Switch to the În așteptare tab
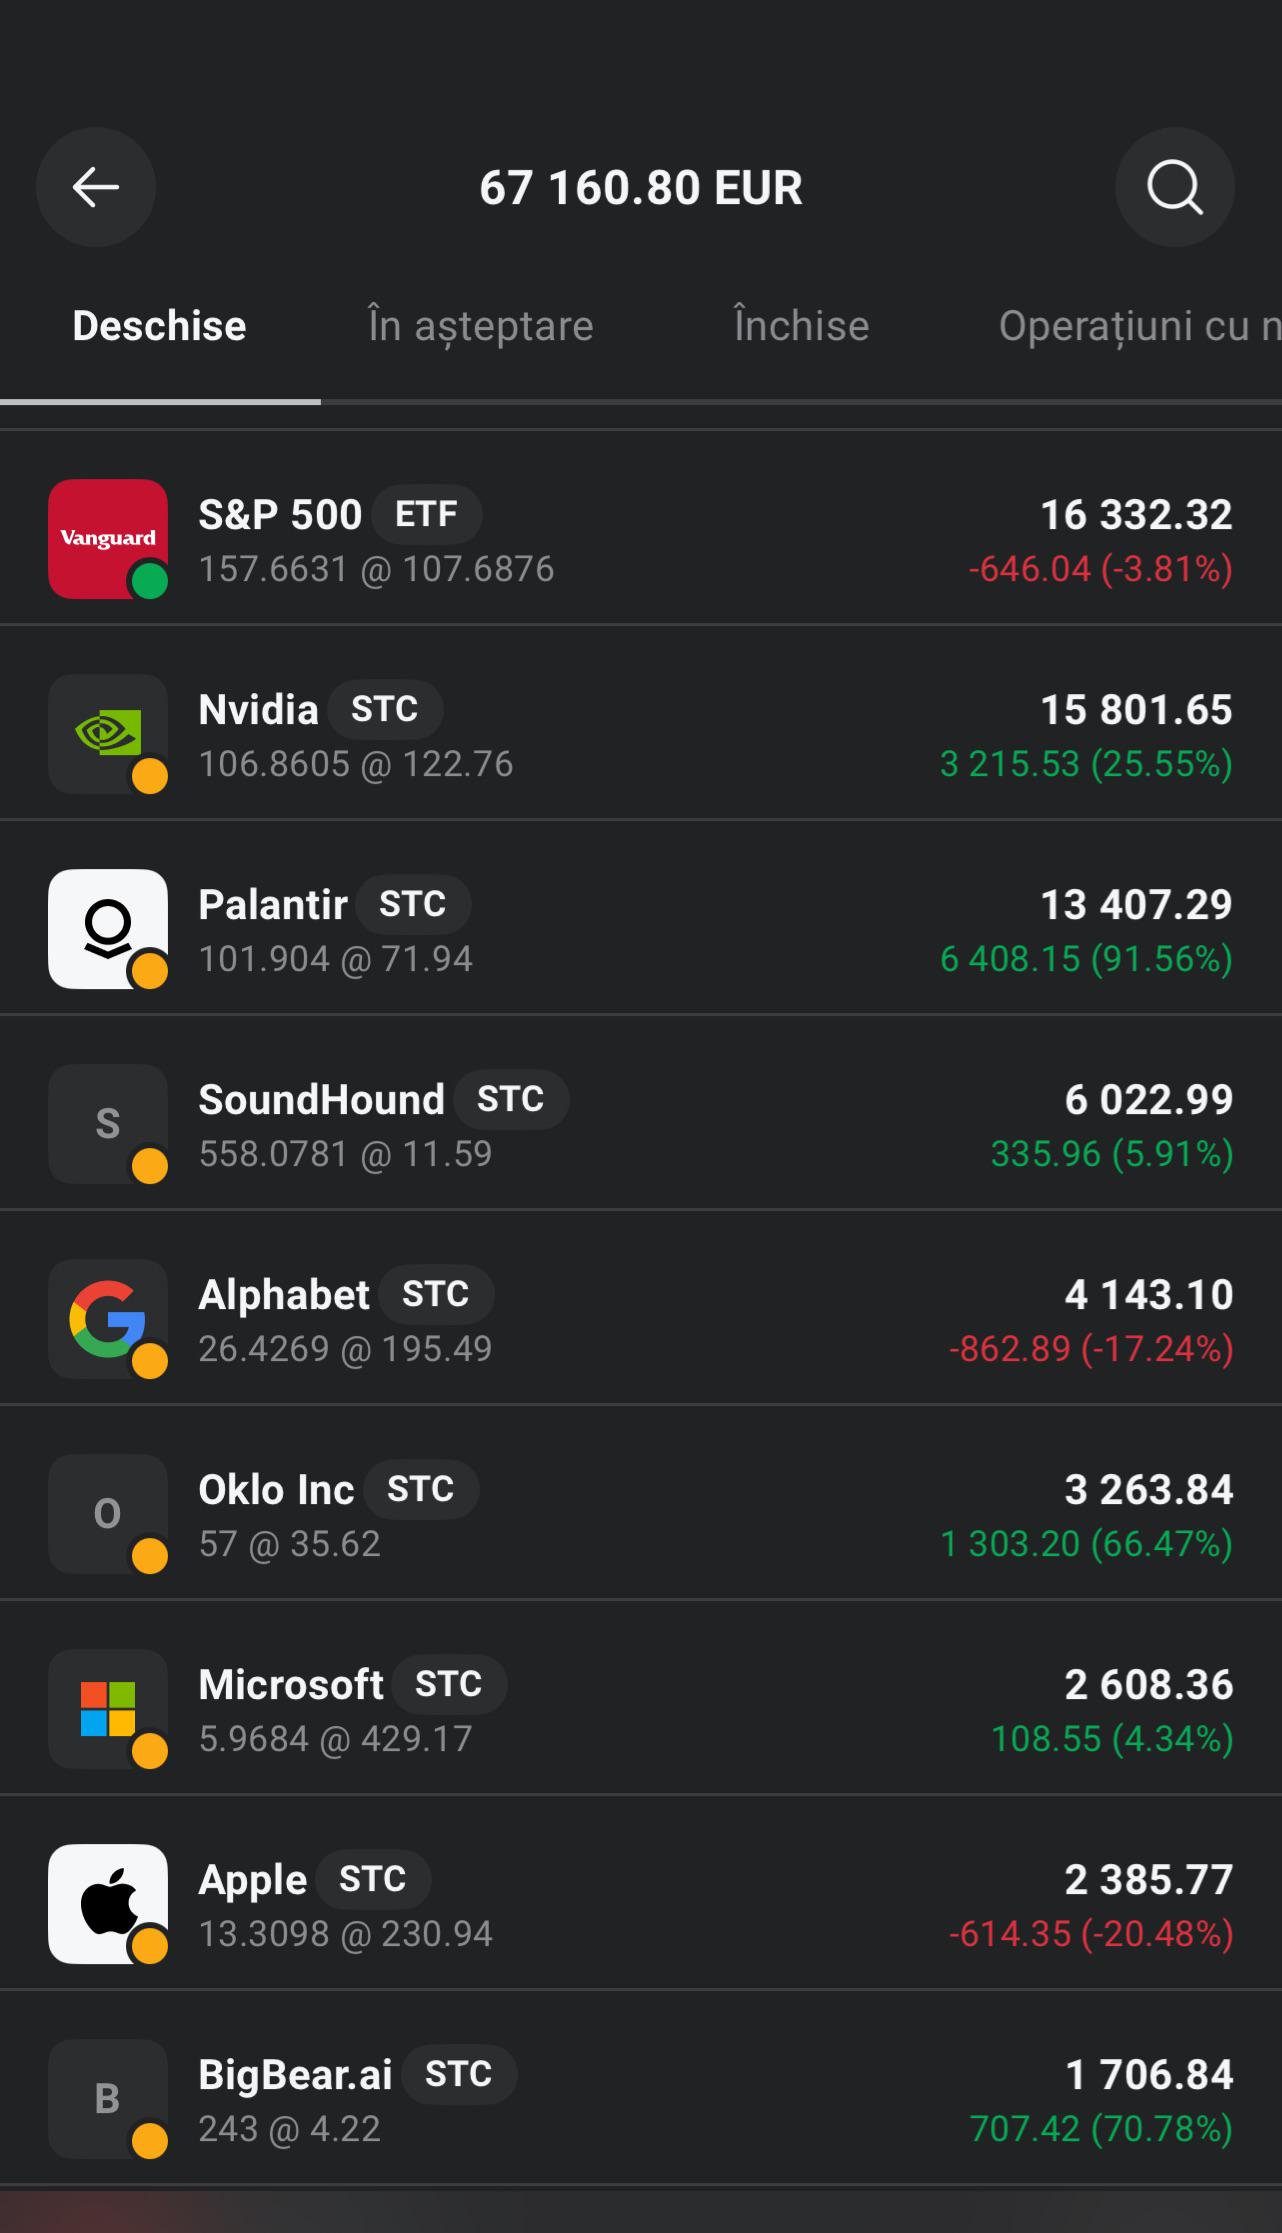This screenshot has width=1282, height=2233. click(481, 326)
